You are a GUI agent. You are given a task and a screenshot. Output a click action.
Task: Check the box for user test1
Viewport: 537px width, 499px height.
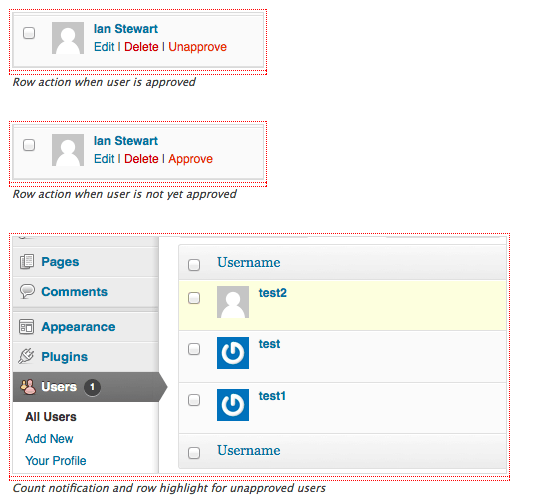194,400
